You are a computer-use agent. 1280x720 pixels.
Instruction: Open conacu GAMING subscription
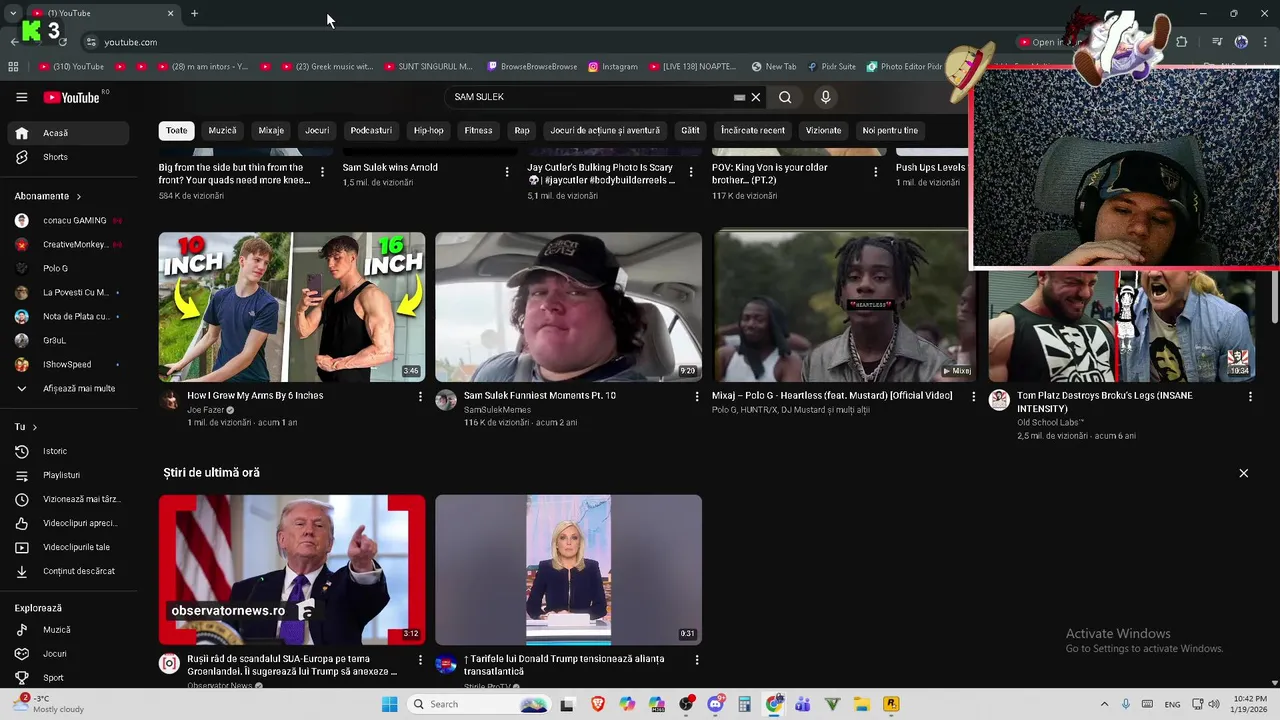66,220
